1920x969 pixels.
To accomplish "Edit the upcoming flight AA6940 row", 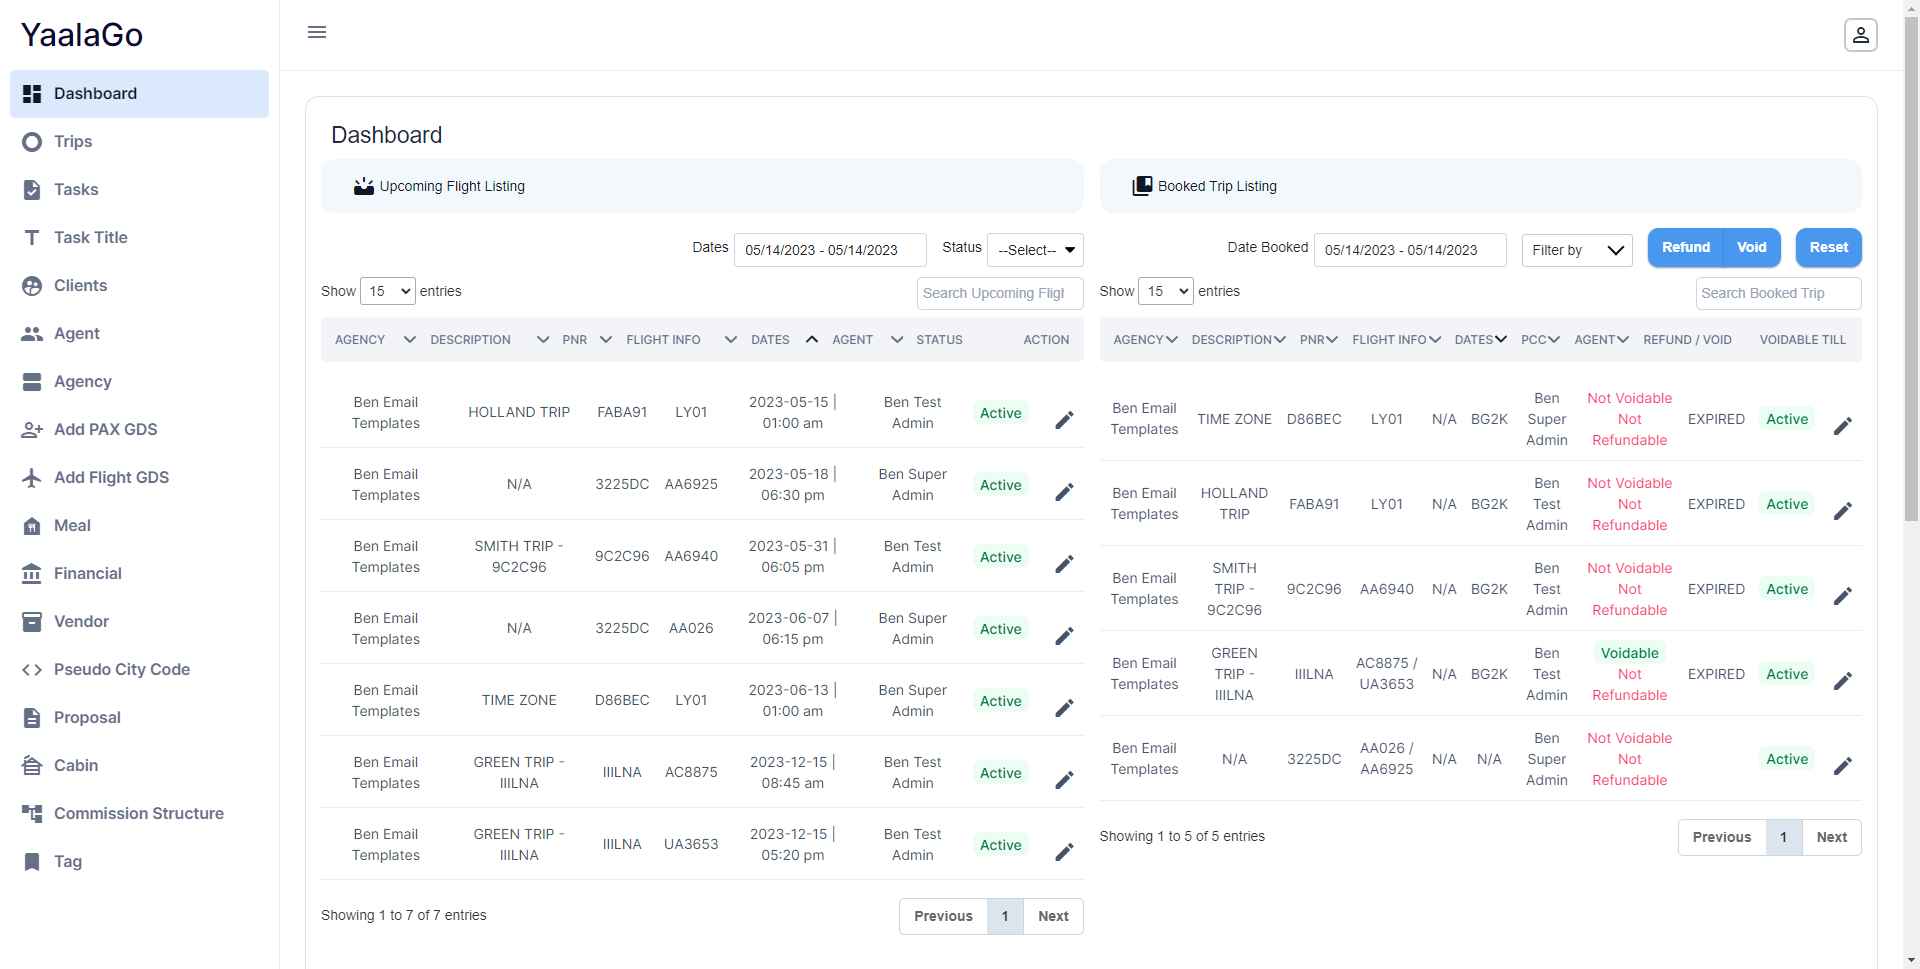I will (1064, 564).
